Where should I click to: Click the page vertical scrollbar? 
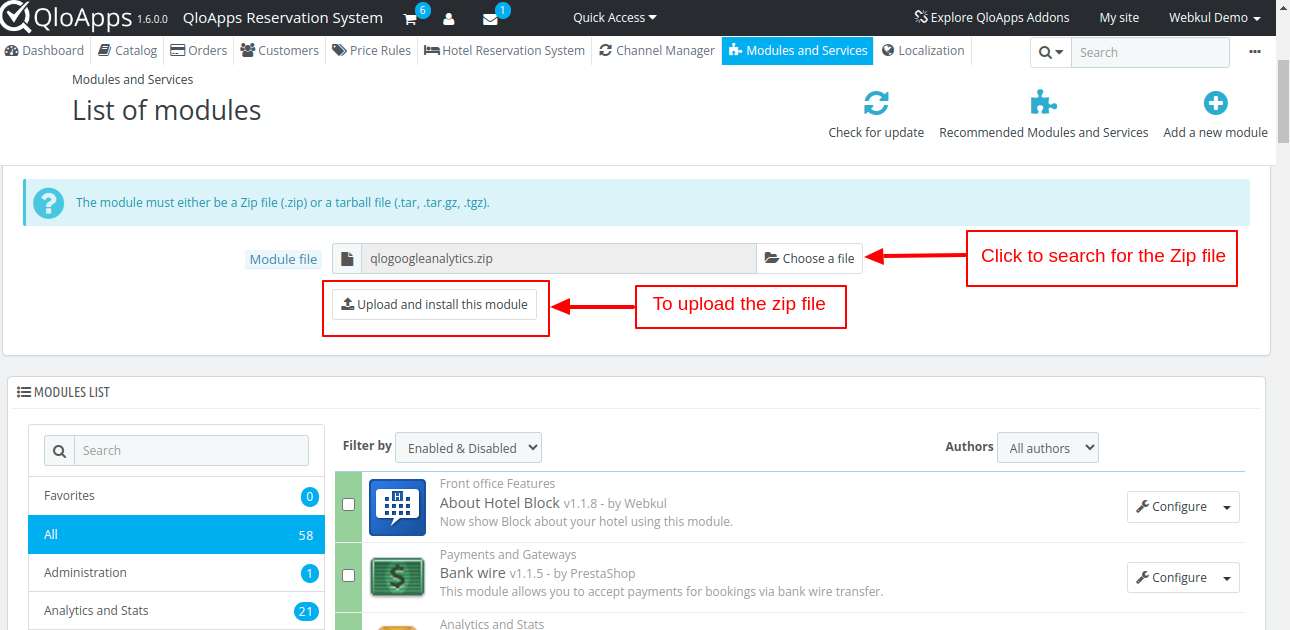coord(1282,102)
